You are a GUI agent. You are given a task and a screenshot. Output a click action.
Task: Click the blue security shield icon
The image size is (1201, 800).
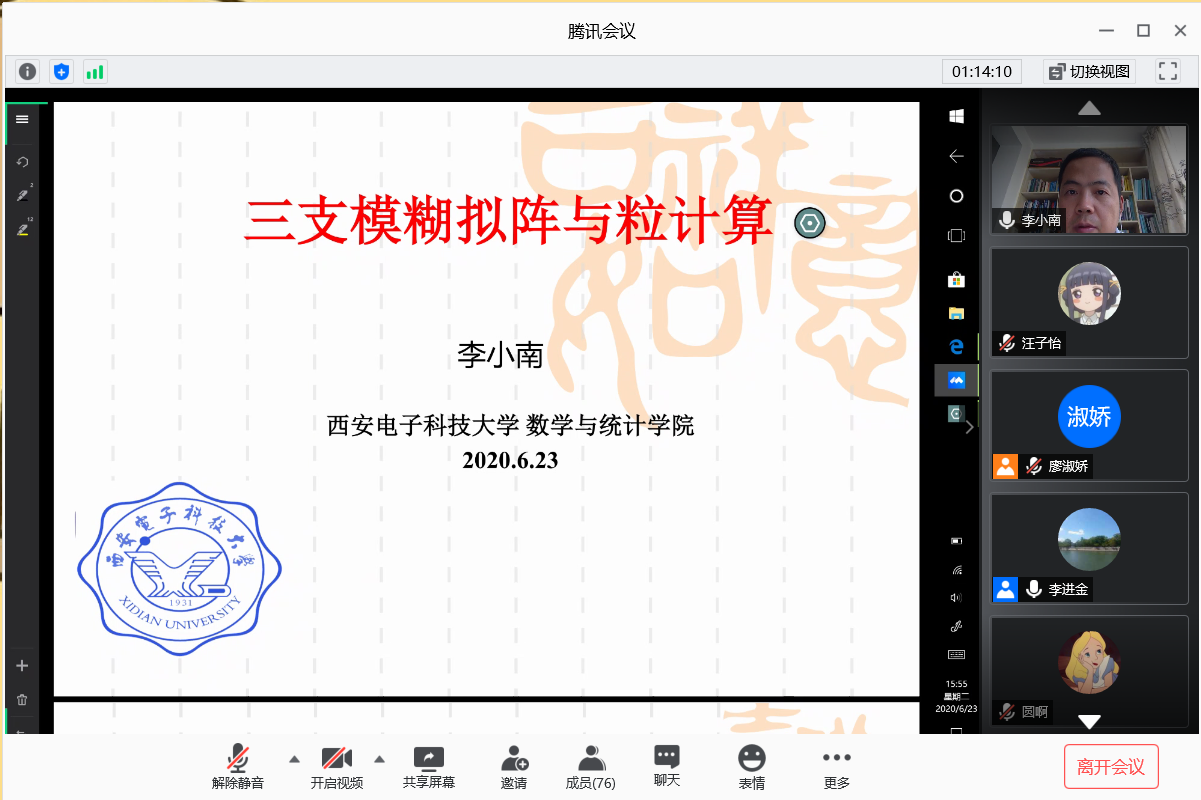coord(62,71)
